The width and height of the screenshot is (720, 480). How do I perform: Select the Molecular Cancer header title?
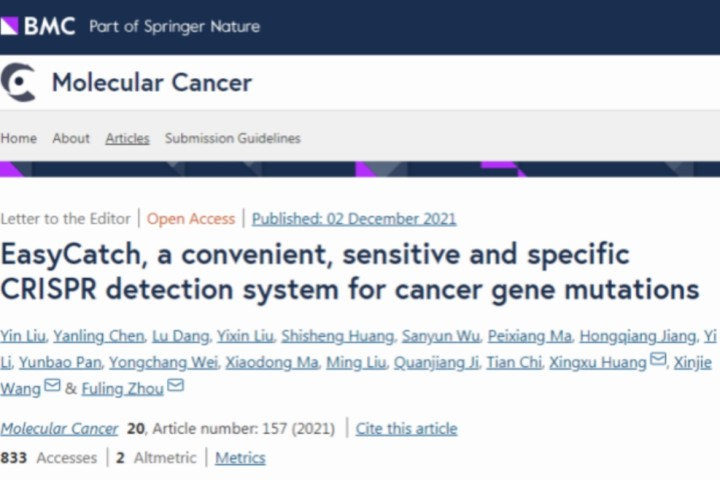tap(152, 83)
